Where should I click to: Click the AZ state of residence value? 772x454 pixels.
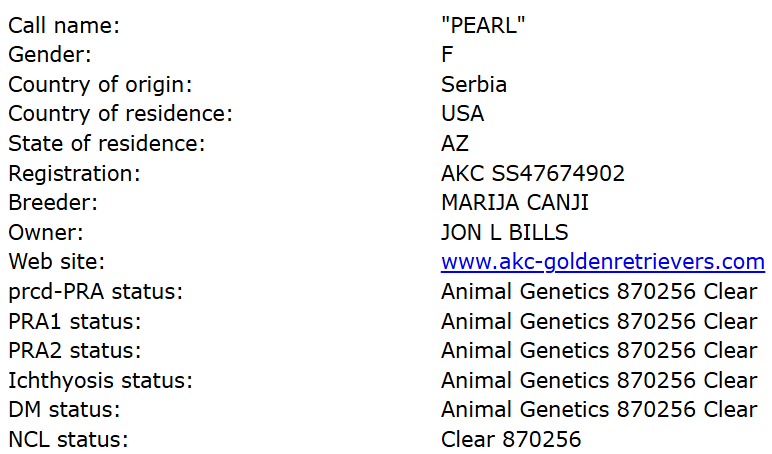455,144
